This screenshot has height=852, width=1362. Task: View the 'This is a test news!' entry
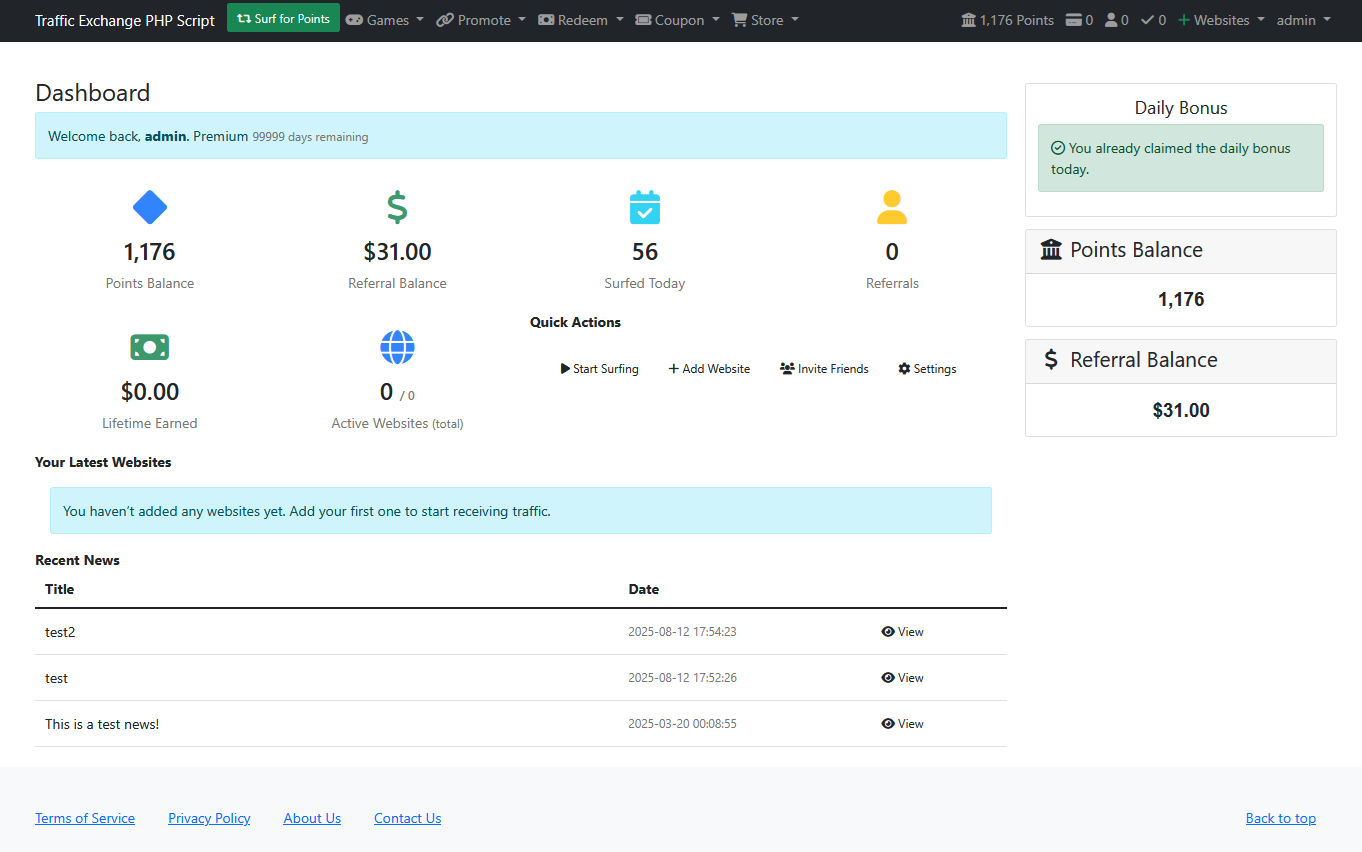[902, 724]
